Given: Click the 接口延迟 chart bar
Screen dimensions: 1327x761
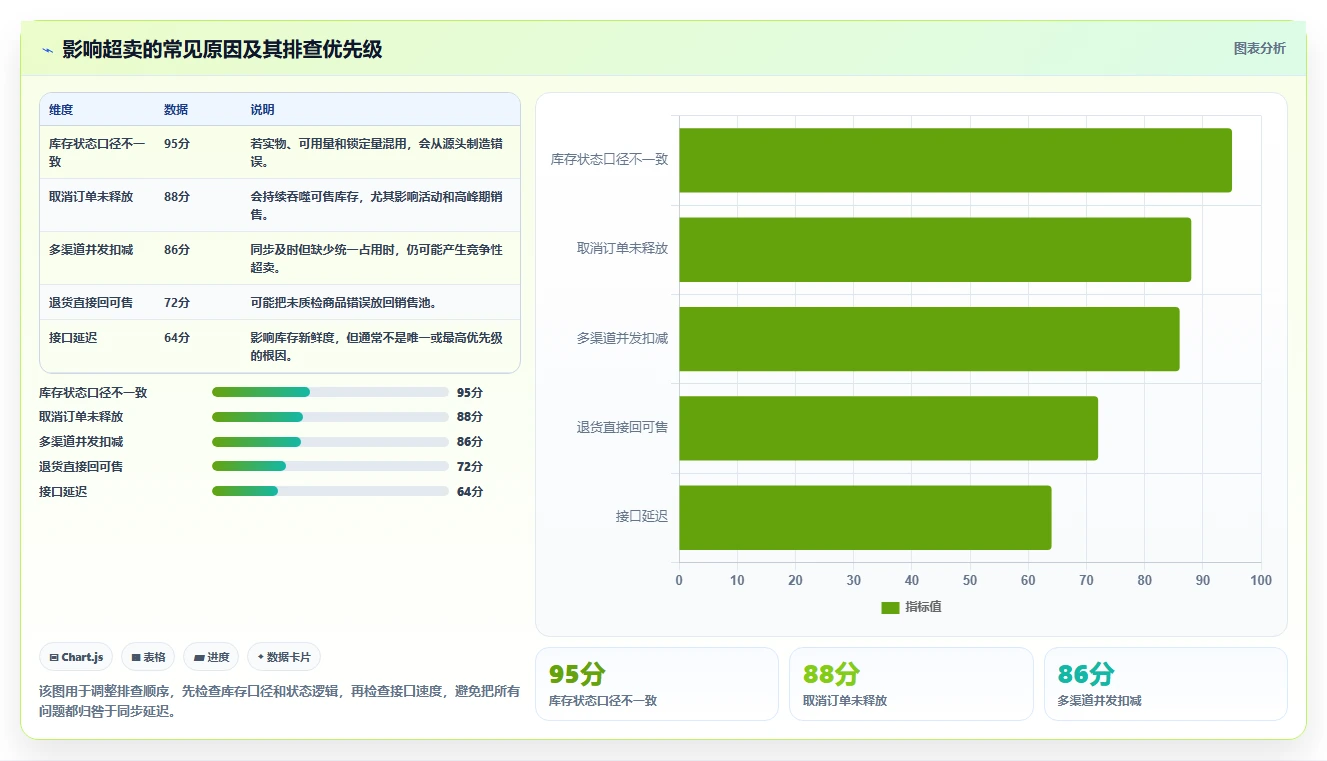Looking at the screenshot, I should 865,517.
